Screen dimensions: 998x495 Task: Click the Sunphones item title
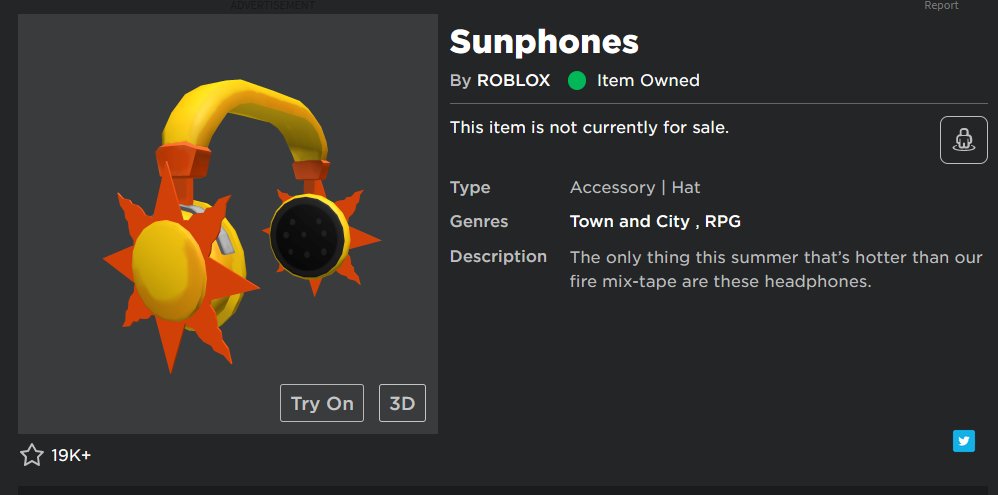544,42
